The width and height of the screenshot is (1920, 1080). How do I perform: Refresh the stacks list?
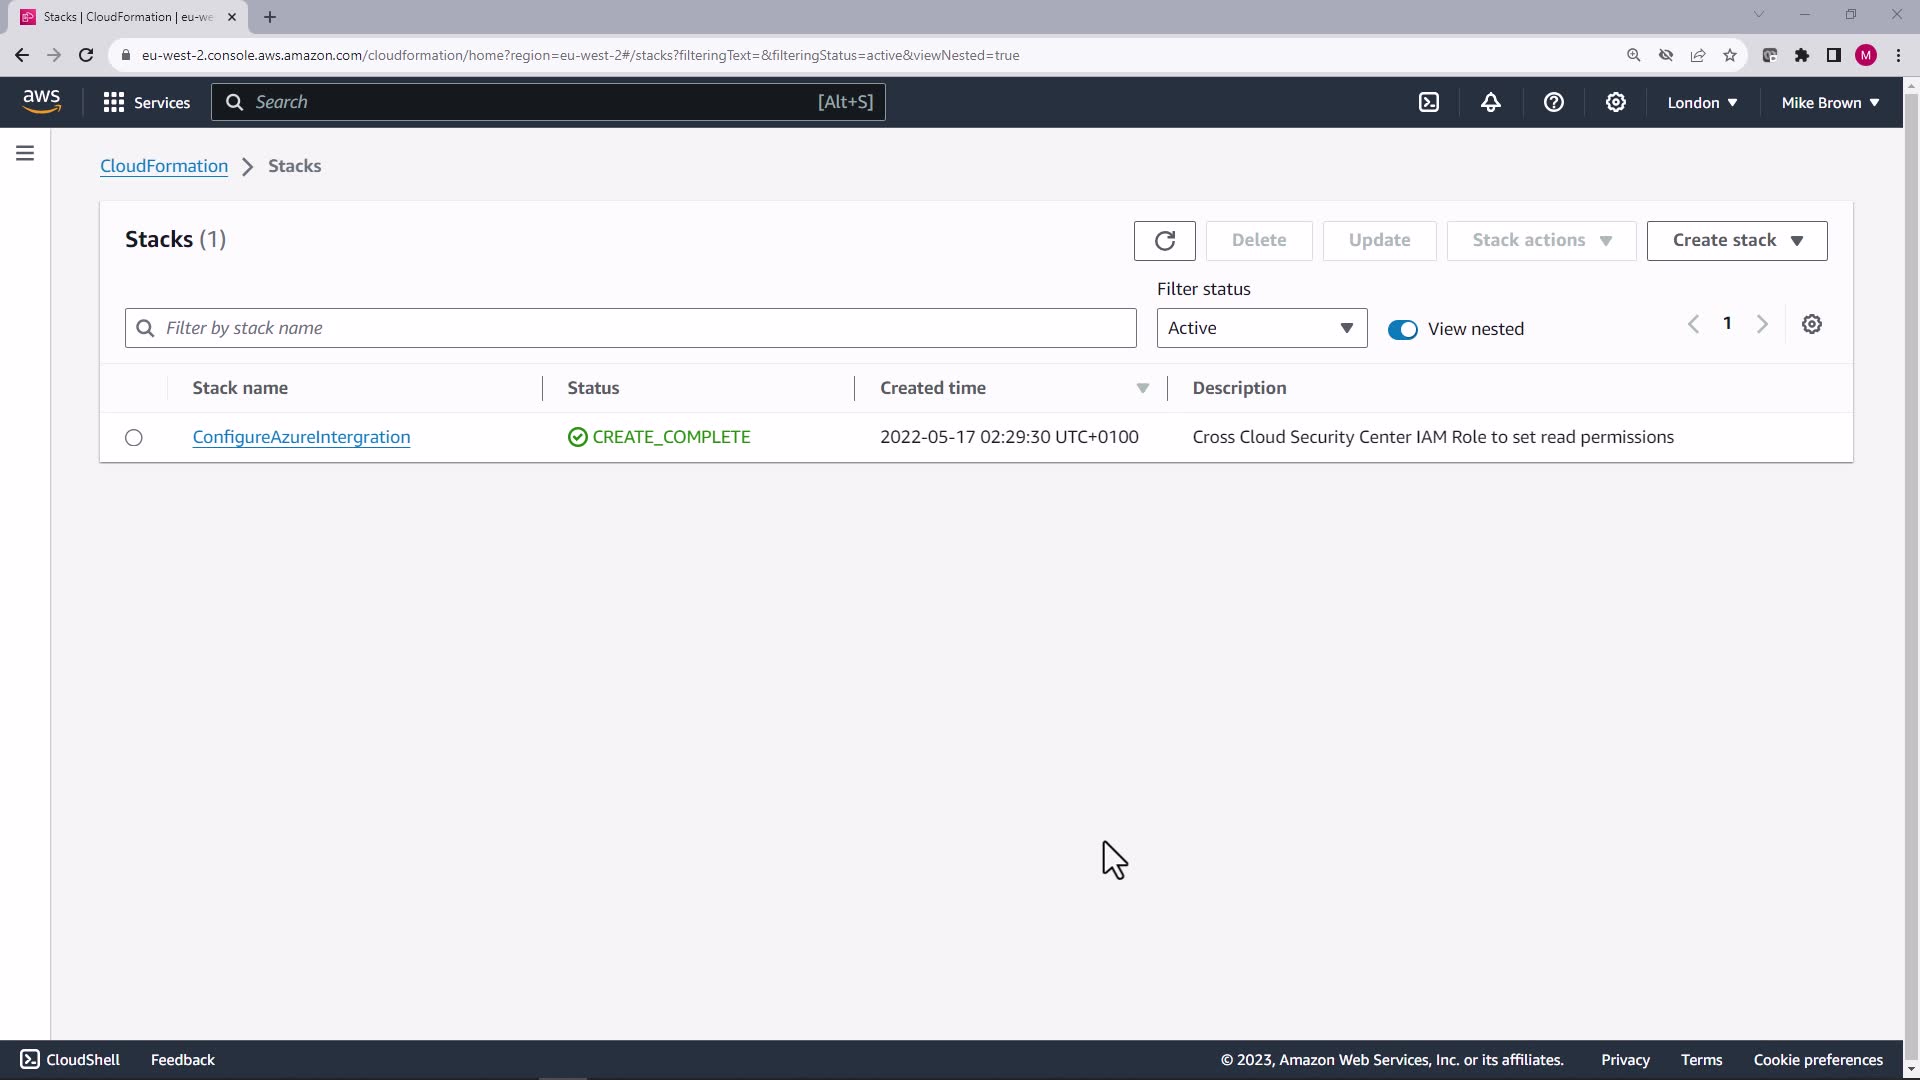(1164, 241)
